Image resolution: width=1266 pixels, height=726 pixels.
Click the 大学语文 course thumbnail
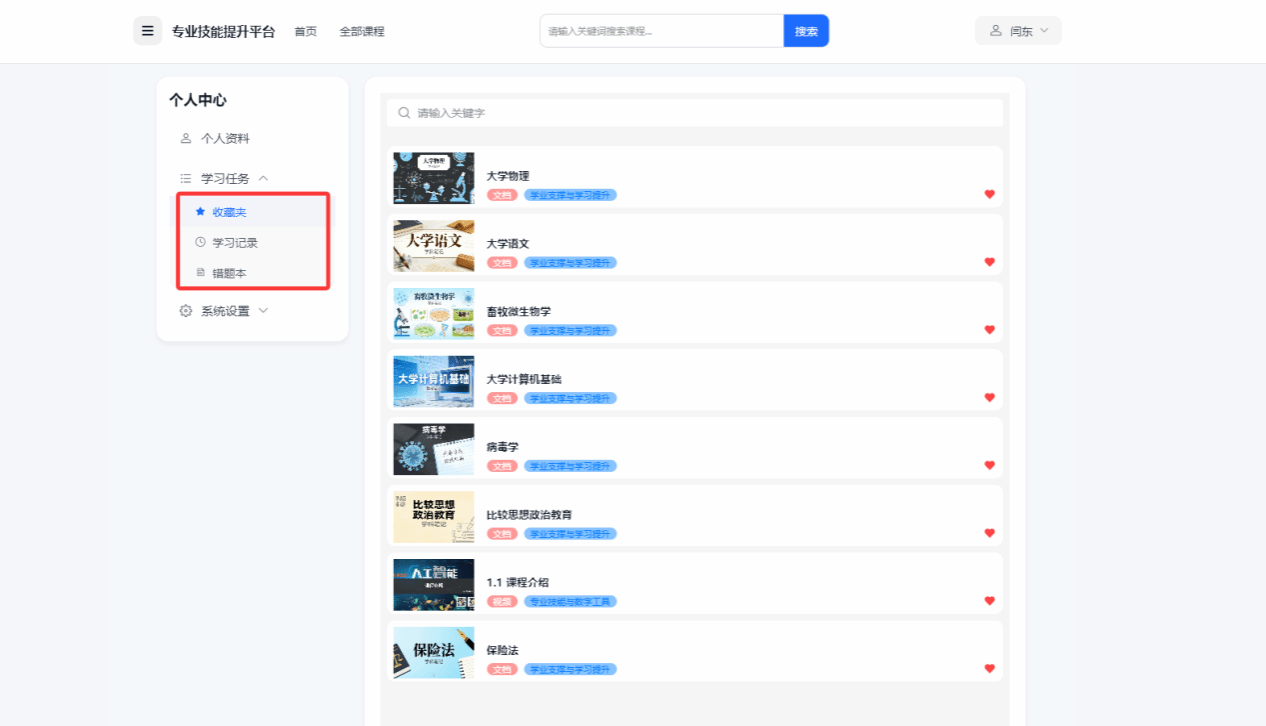(433, 246)
